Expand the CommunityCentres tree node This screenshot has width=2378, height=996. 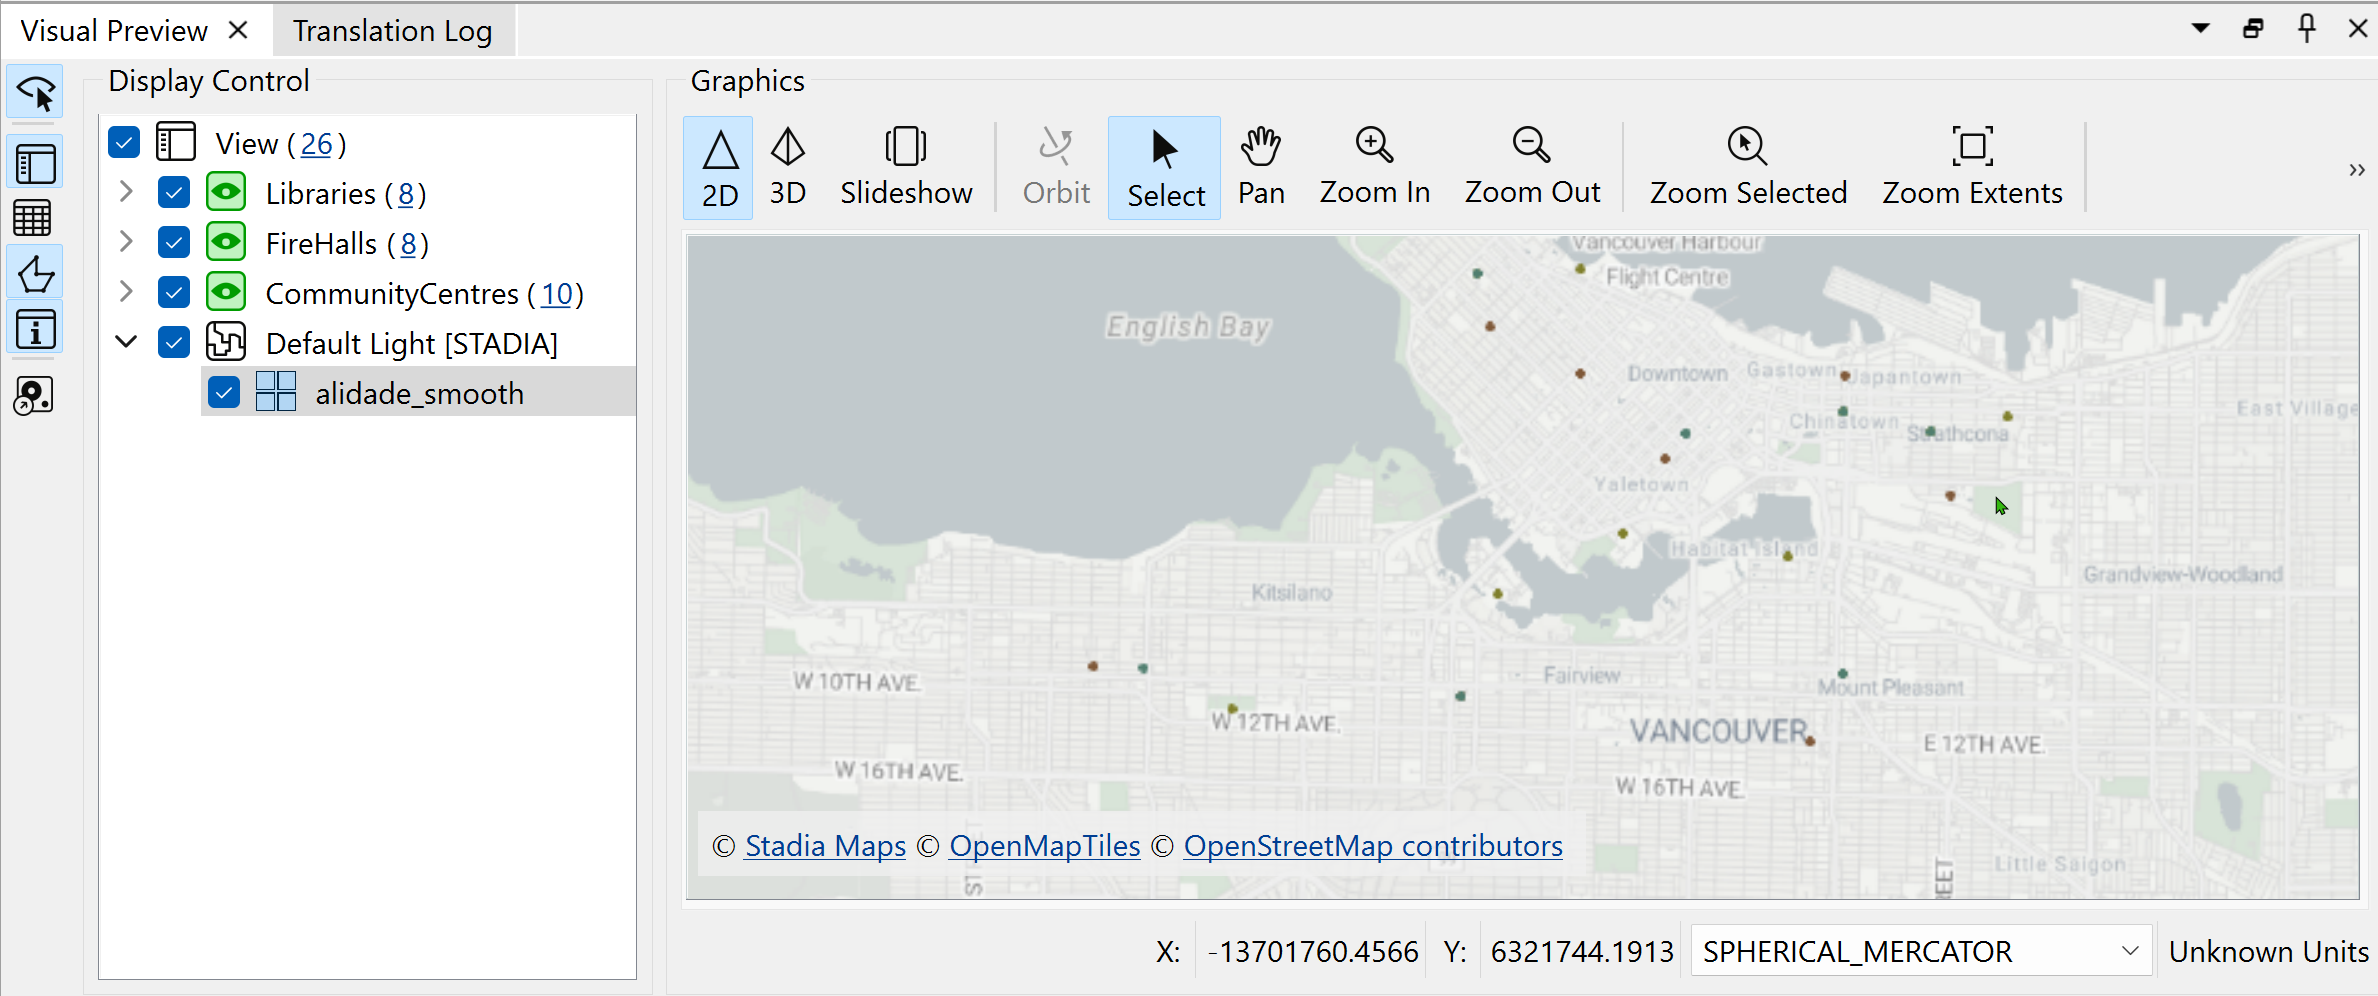(126, 291)
